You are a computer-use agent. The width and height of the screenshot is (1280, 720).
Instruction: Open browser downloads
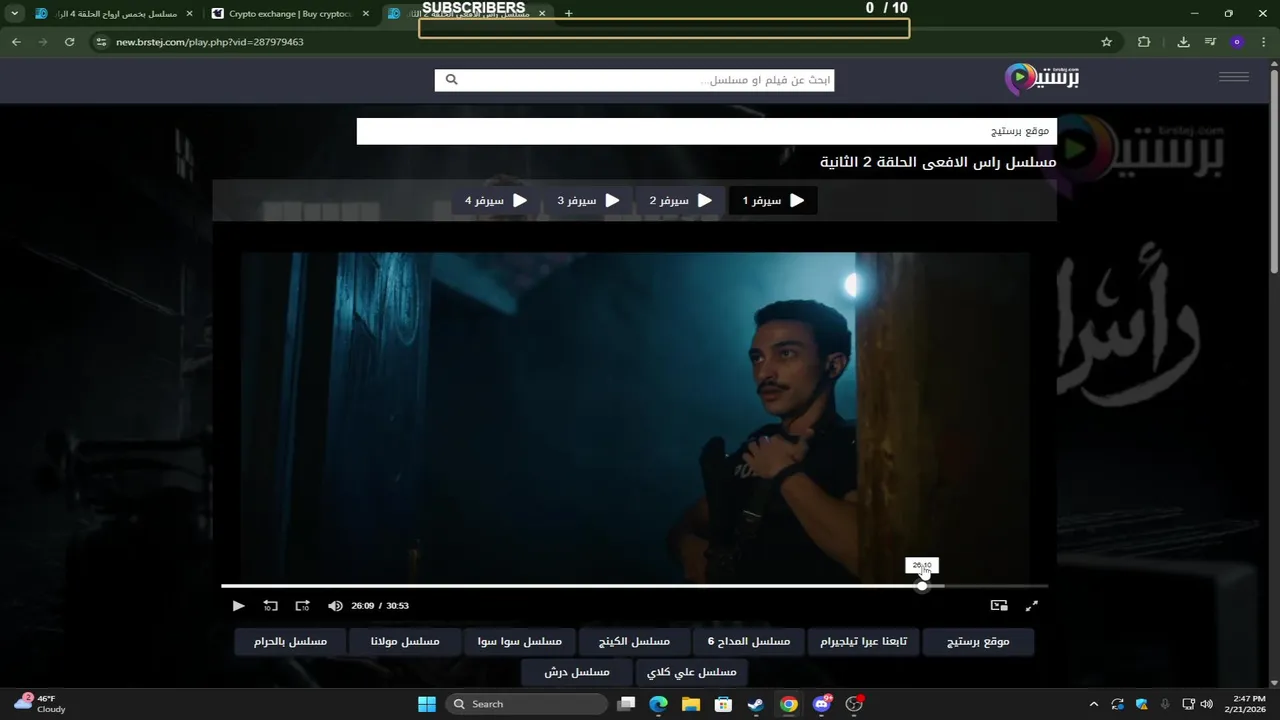[1183, 42]
